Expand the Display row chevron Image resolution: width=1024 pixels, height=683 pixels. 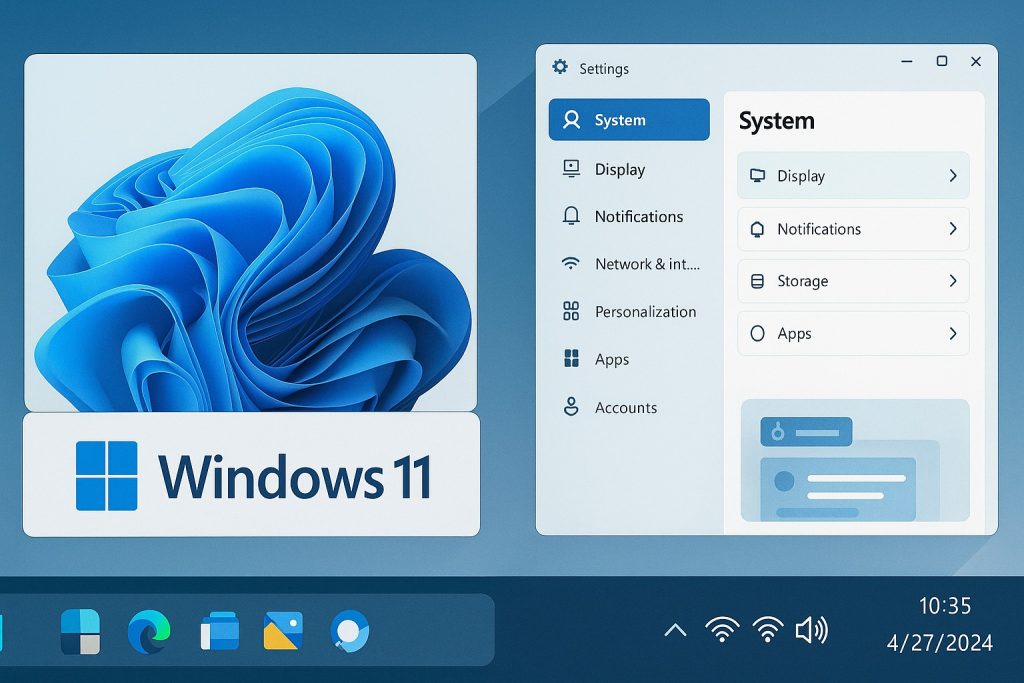point(952,176)
